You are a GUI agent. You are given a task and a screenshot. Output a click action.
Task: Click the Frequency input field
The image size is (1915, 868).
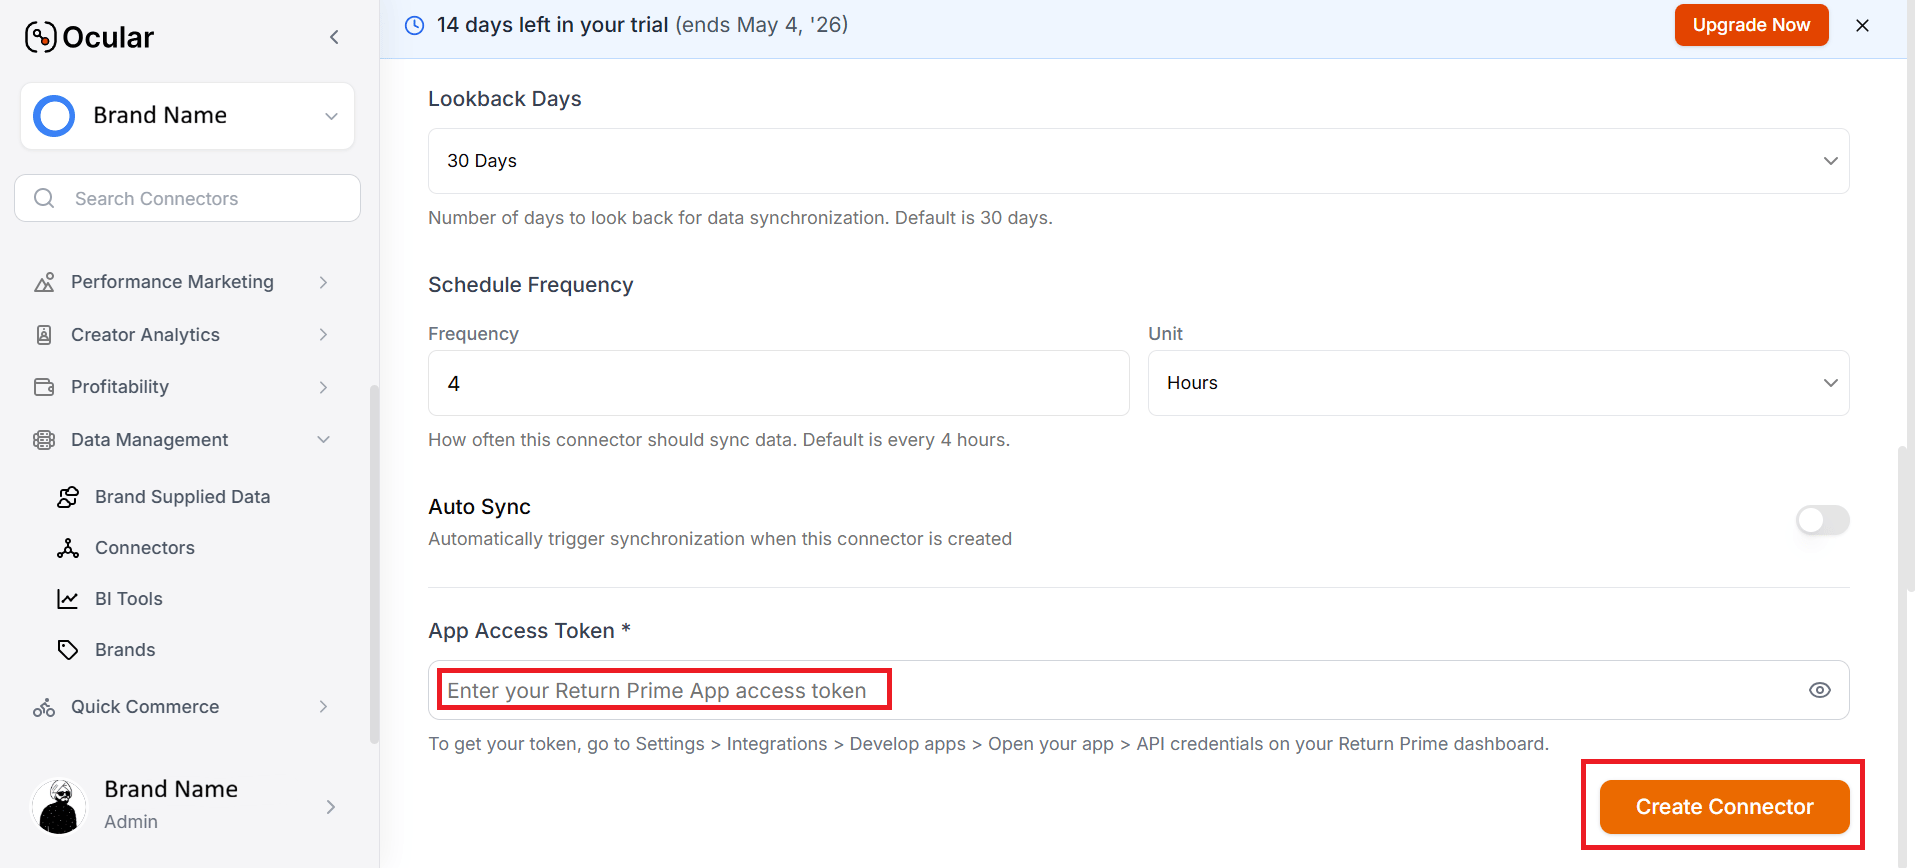778,383
